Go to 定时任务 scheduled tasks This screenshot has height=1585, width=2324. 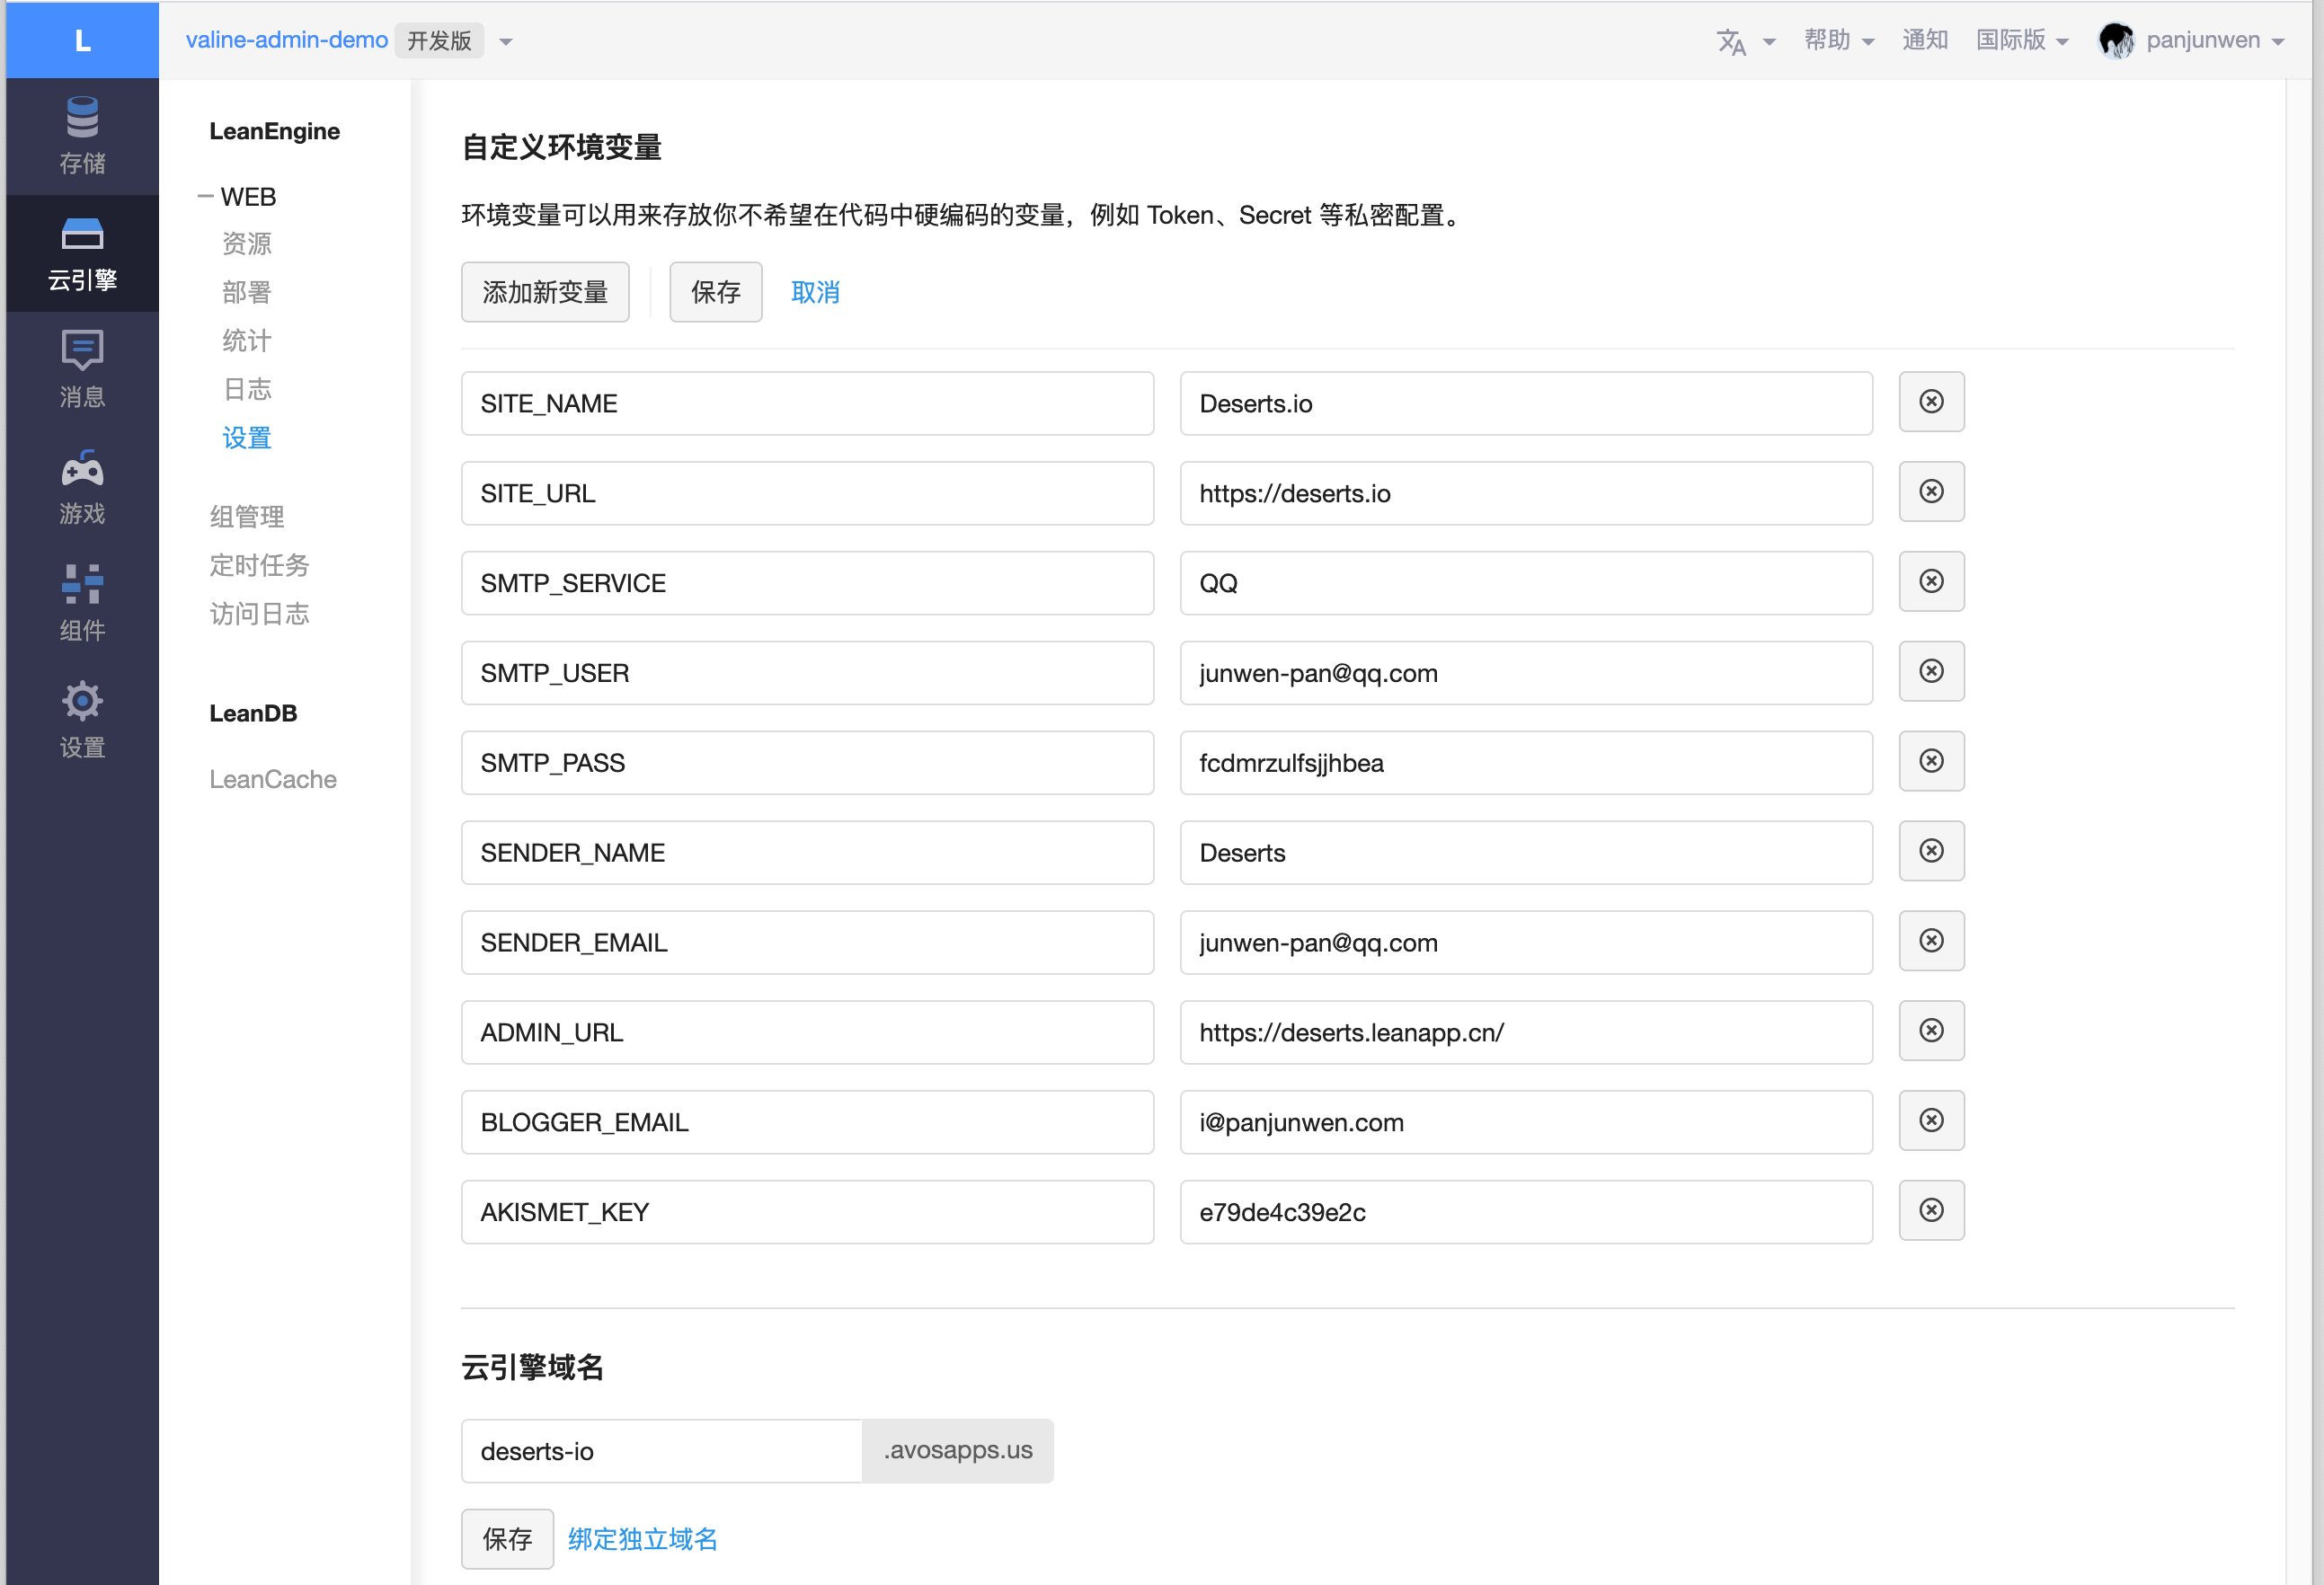coord(259,565)
